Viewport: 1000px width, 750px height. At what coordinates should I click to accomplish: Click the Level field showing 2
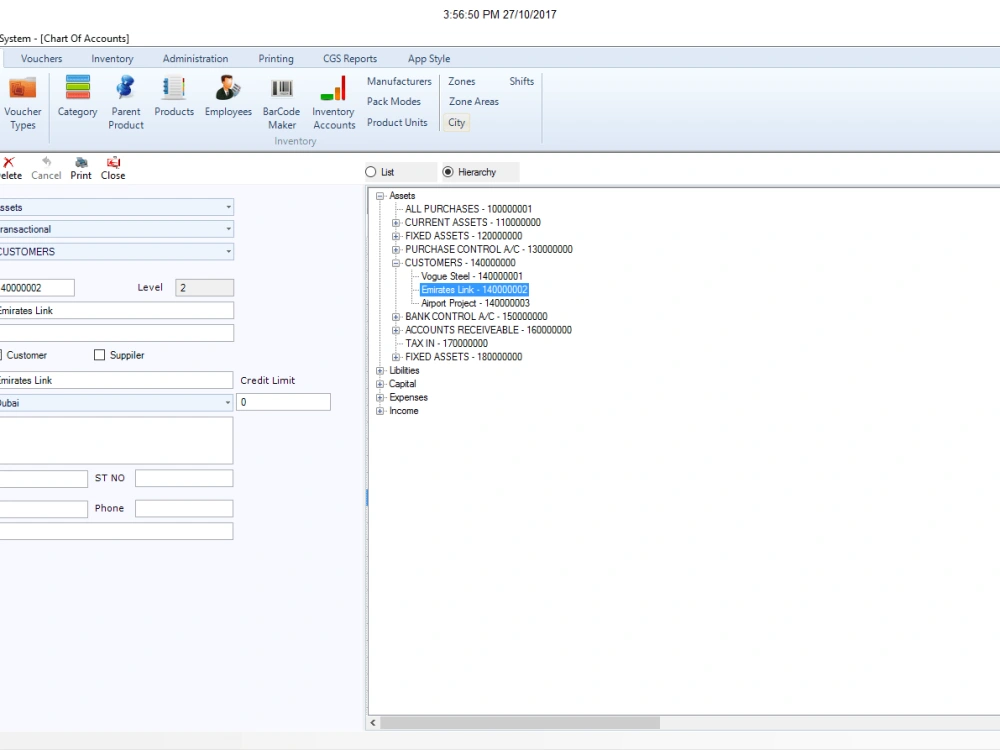[204, 288]
